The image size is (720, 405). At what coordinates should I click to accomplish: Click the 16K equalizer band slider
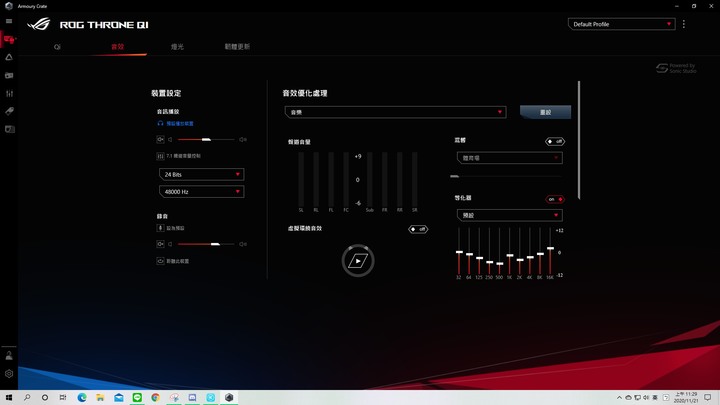click(550, 252)
